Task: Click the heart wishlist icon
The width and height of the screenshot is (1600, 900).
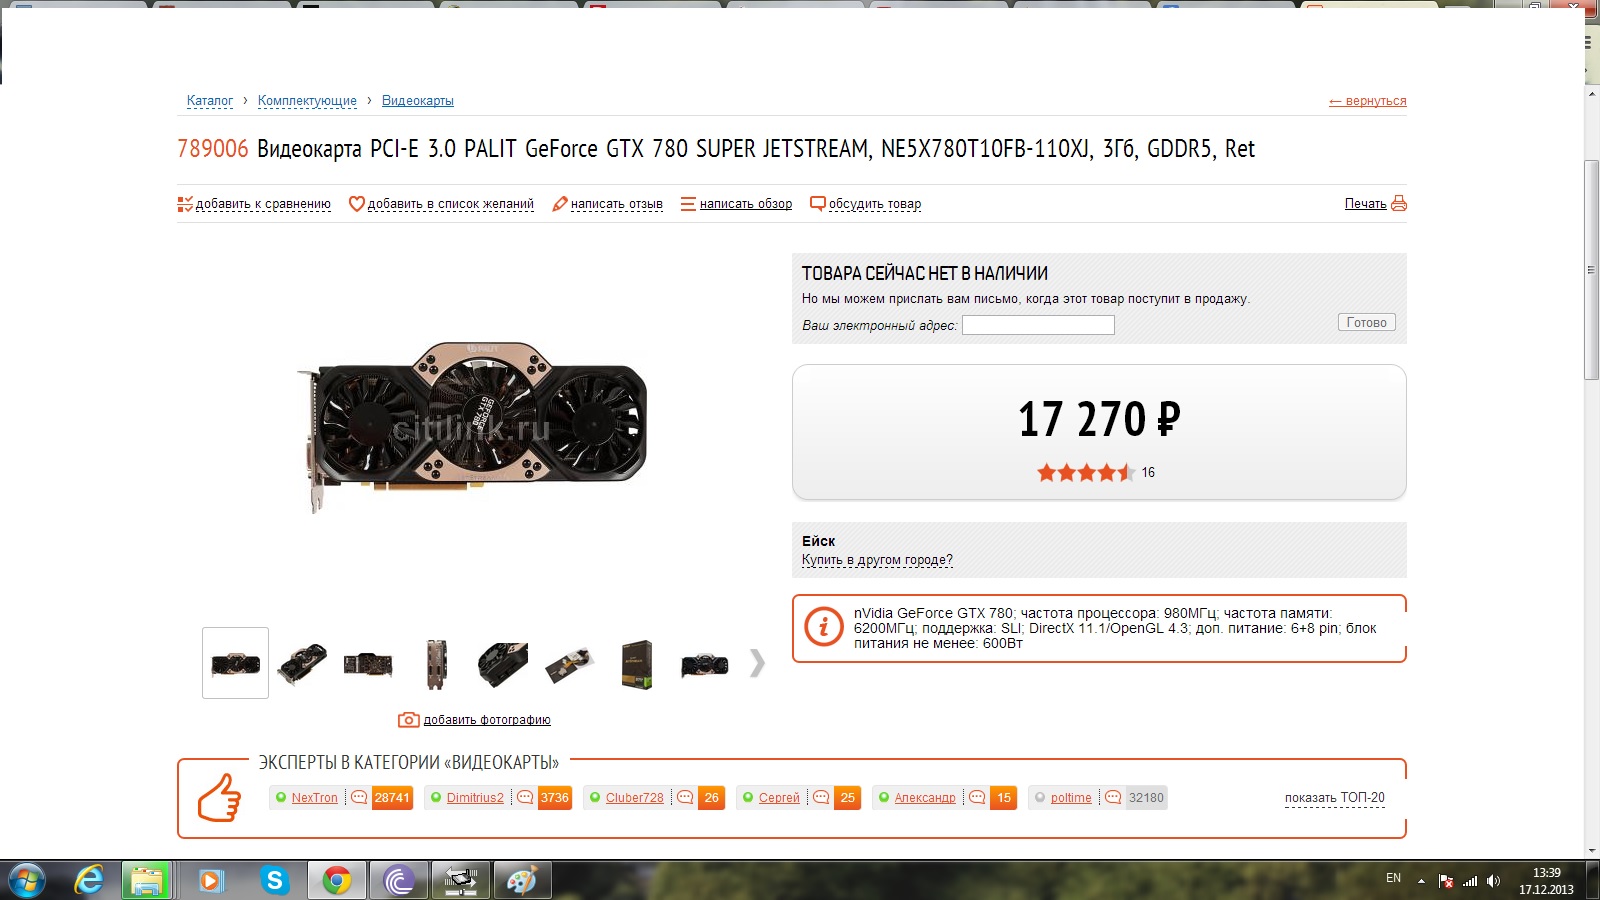Action: click(356, 203)
